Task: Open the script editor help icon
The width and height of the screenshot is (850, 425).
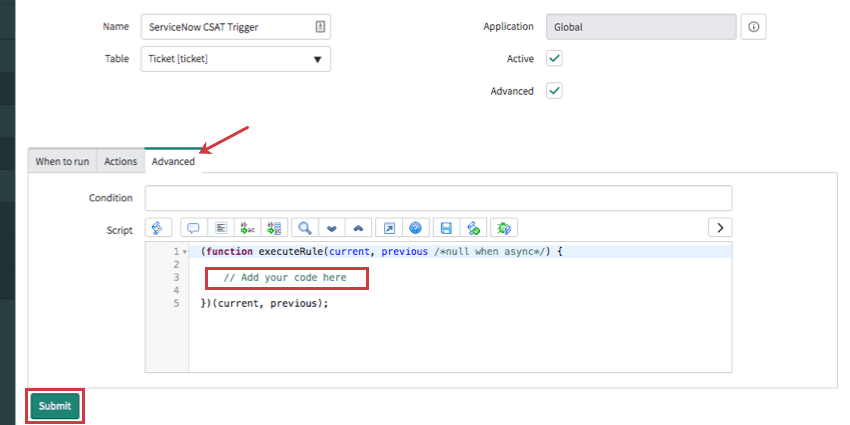Action: 415,228
